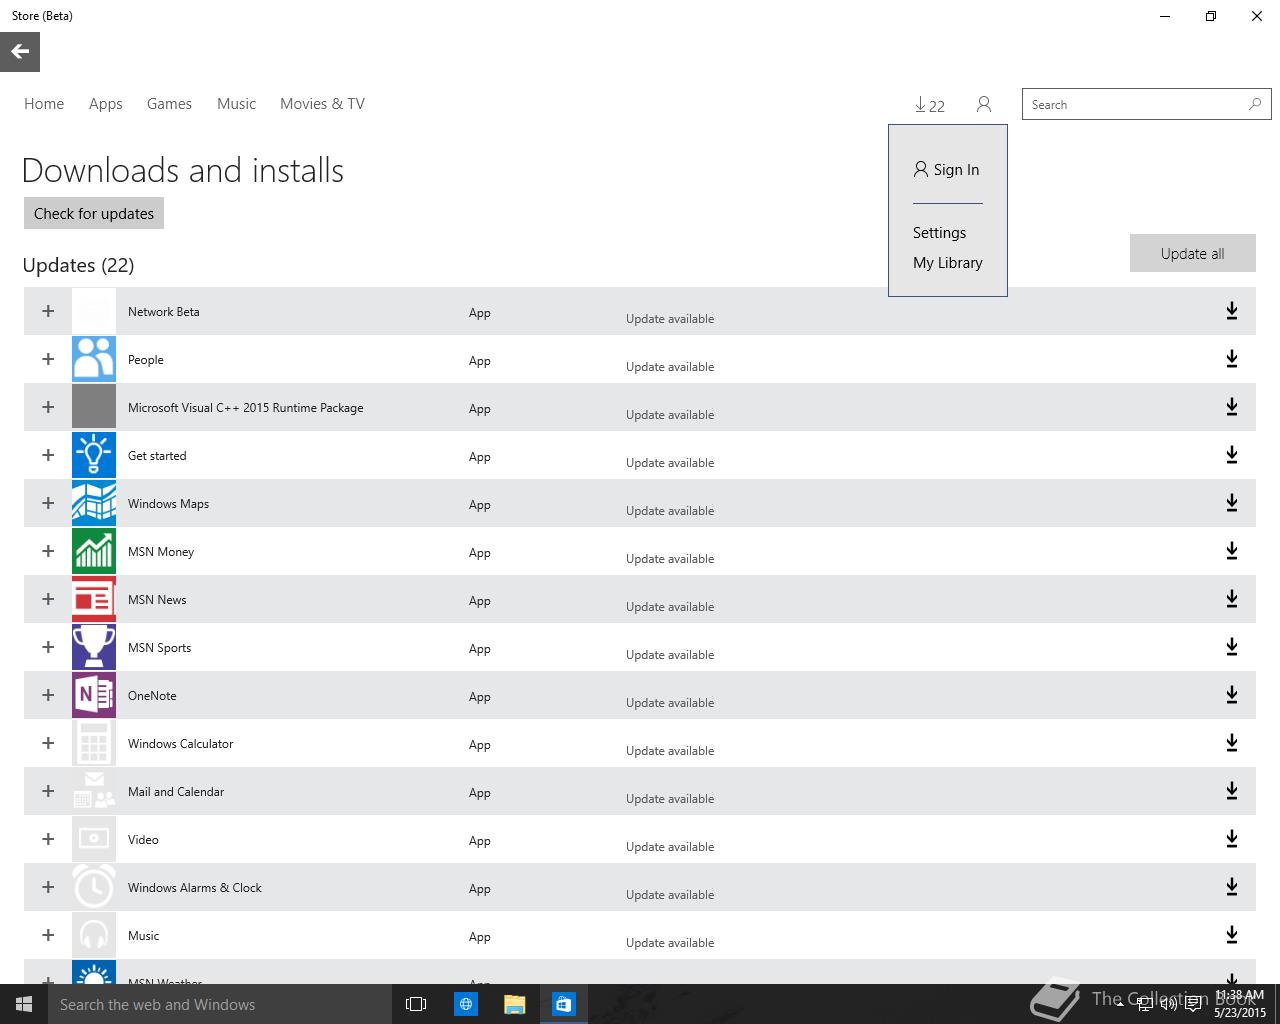Expand the Windows Alarms & Clock row
This screenshot has width=1280, height=1024.
pos(48,887)
